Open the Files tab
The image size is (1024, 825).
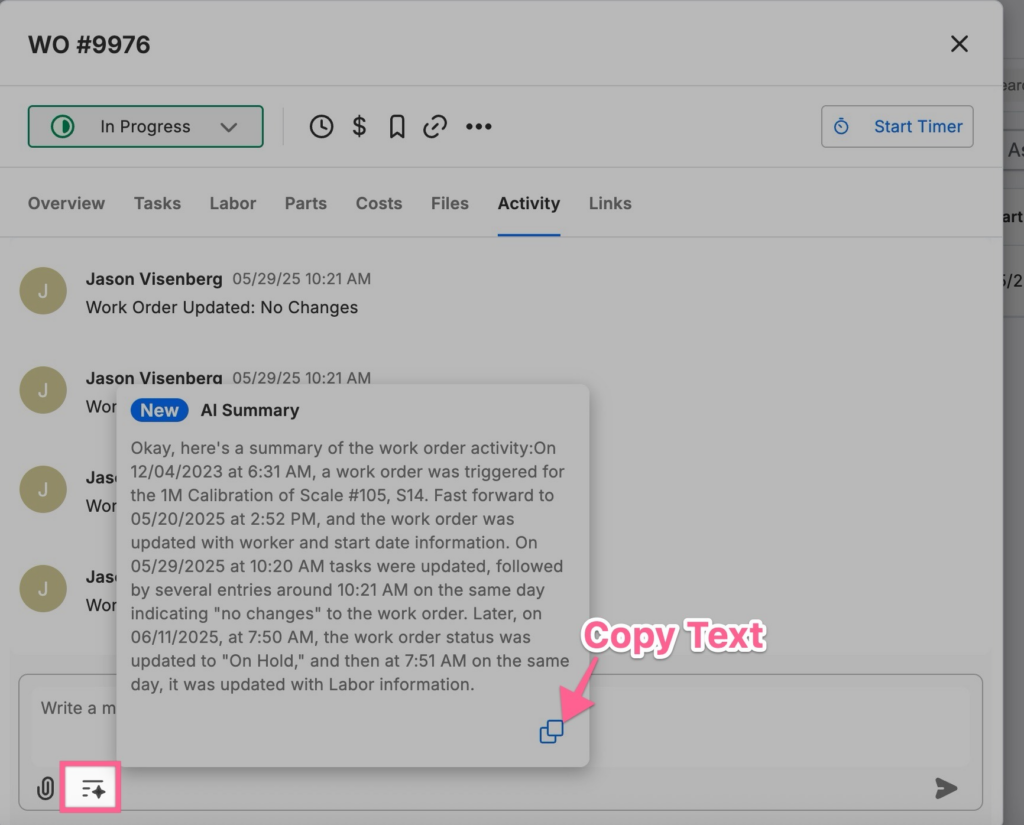click(450, 203)
